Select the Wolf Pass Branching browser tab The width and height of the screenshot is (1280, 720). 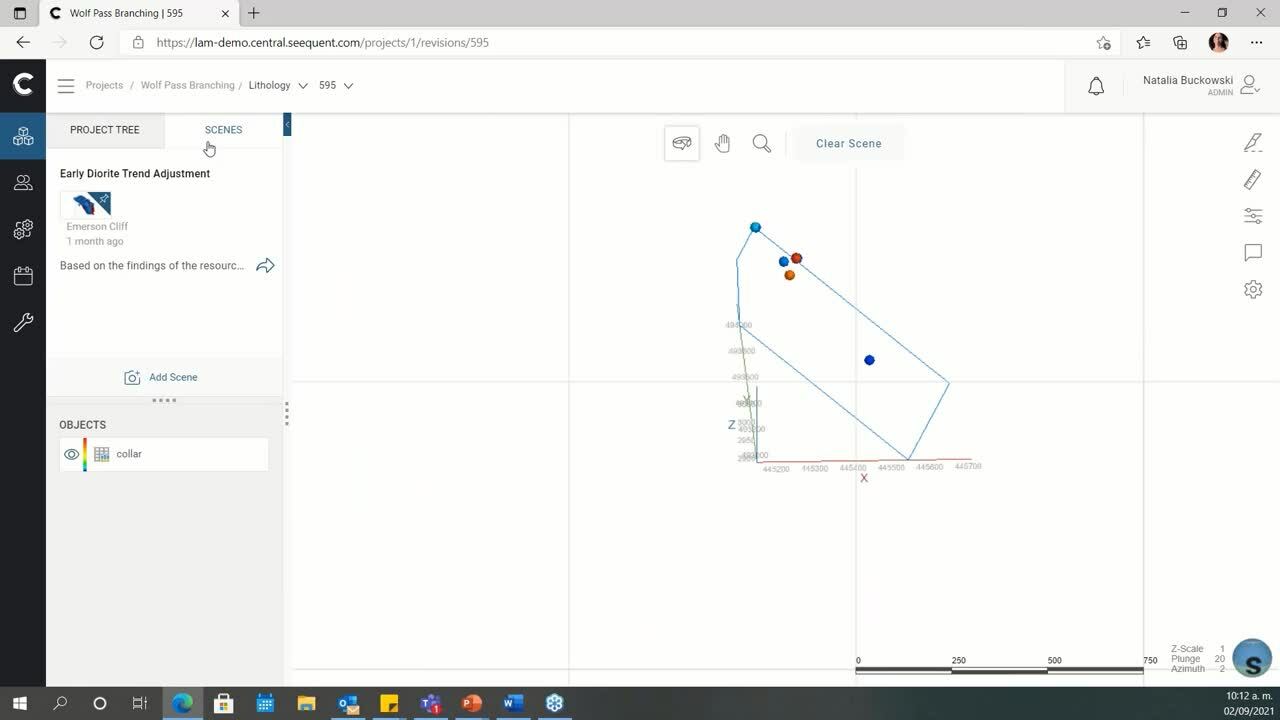pyautogui.click(x=138, y=13)
